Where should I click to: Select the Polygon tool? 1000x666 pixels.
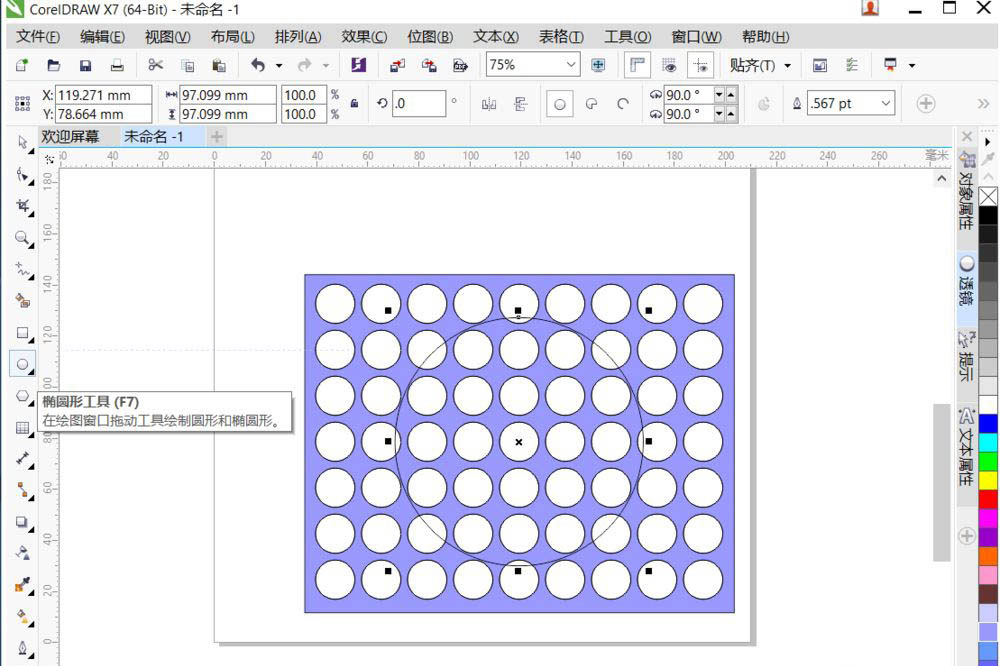(x=22, y=396)
